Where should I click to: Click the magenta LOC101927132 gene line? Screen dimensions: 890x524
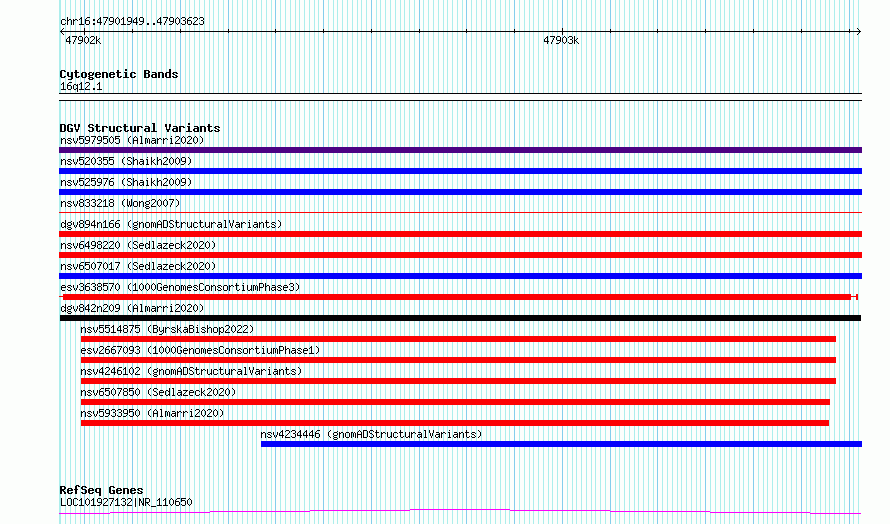460,512
